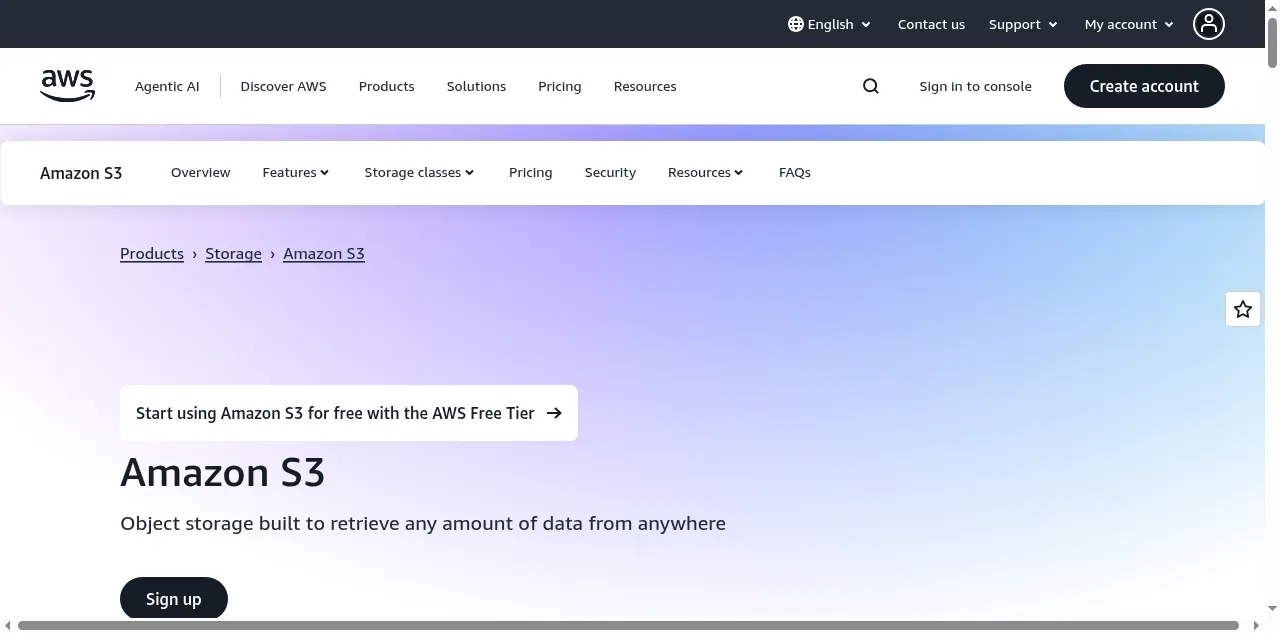Click the Storage breadcrumb link
This screenshot has width=1280, height=633.
click(233, 254)
